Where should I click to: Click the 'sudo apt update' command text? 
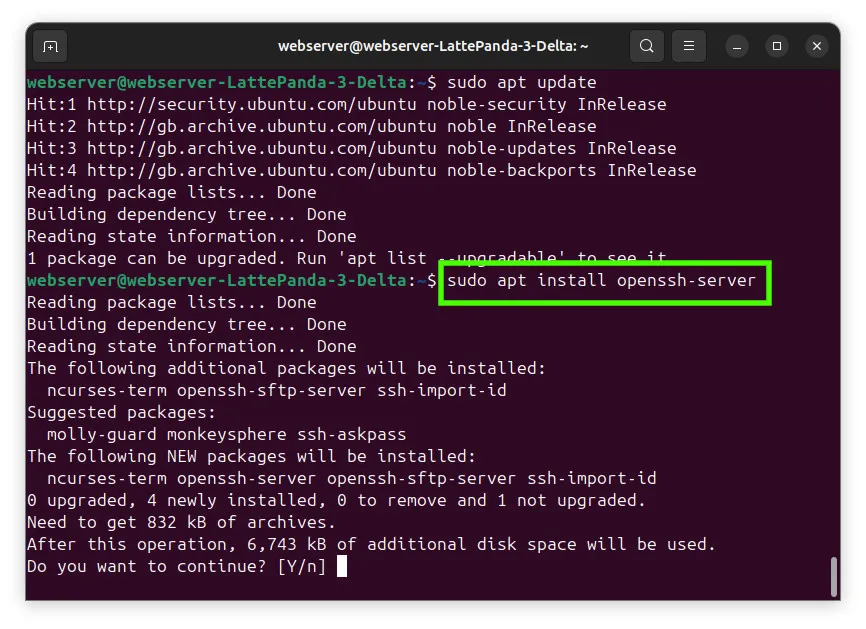click(x=521, y=83)
